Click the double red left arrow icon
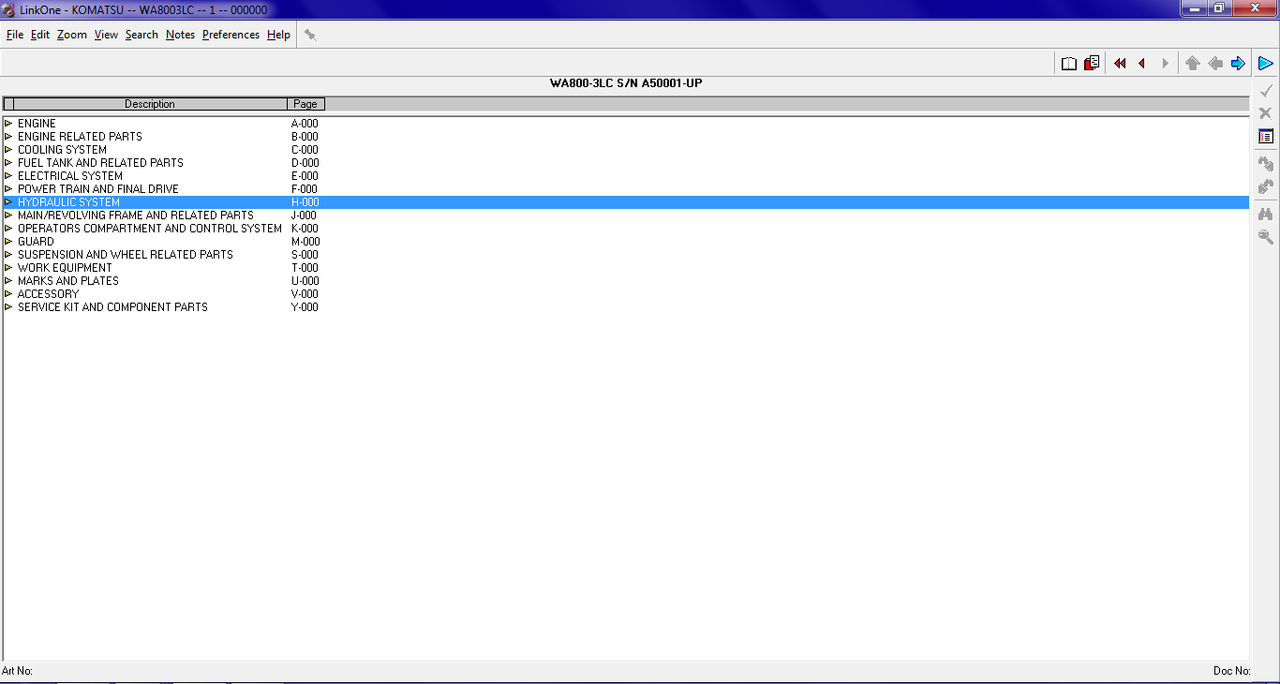Viewport: 1280px width, 684px height. 1119,63
